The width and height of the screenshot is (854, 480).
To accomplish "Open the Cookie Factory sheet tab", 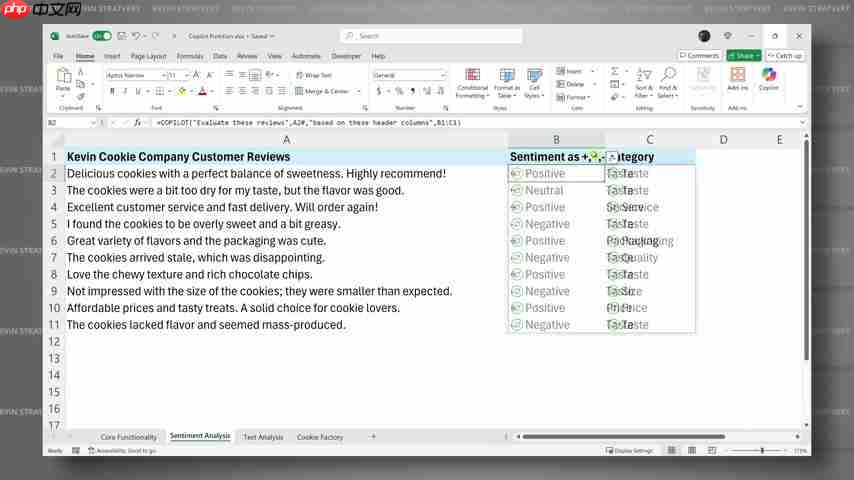I will tap(320, 437).
